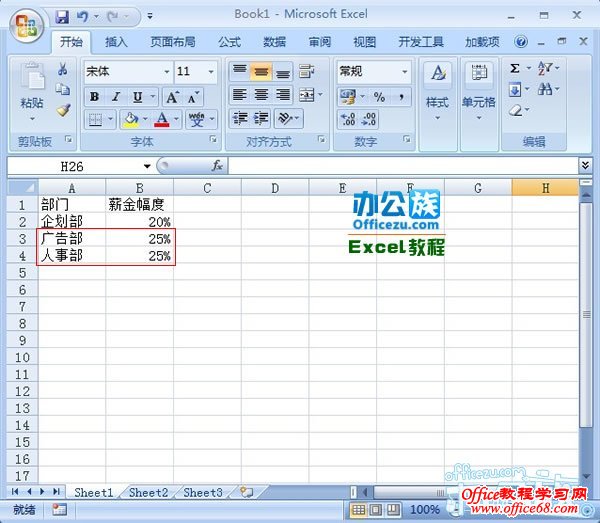Image resolution: width=600 pixels, height=523 pixels.
Task: Click the Select All corner button
Action: click(x=22, y=187)
